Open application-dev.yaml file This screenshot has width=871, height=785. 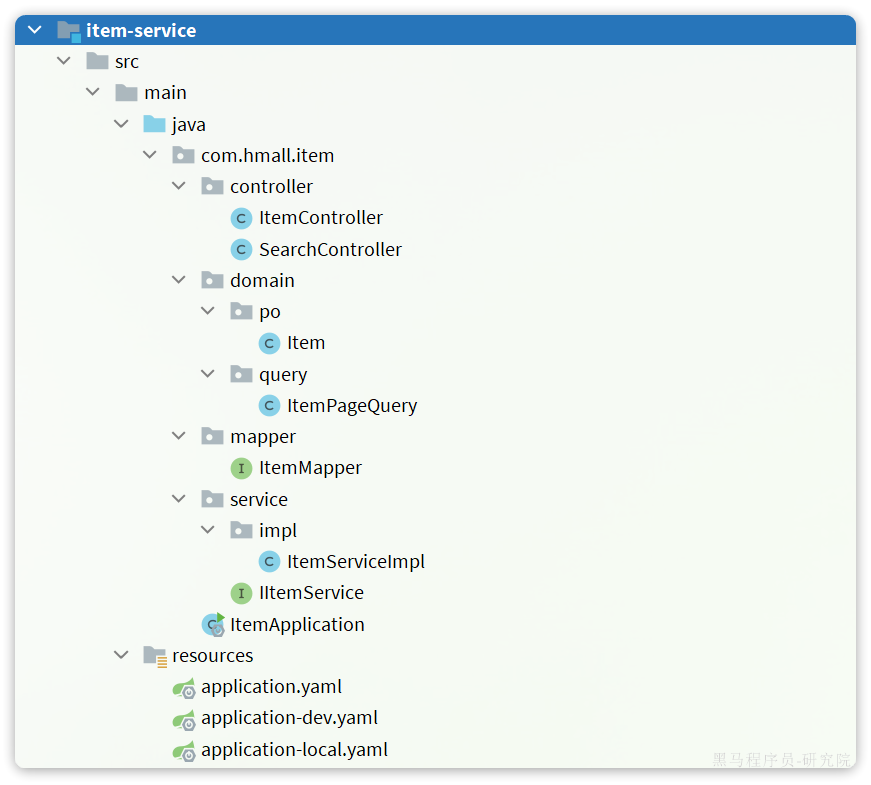[289, 718]
